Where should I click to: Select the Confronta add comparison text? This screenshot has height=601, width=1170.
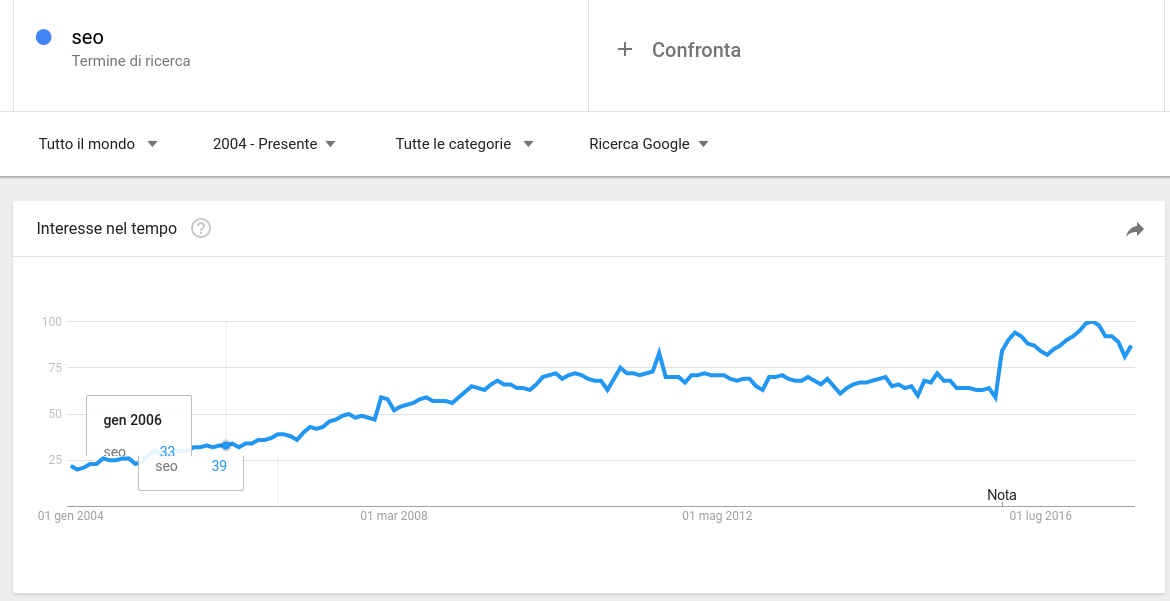click(x=696, y=50)
